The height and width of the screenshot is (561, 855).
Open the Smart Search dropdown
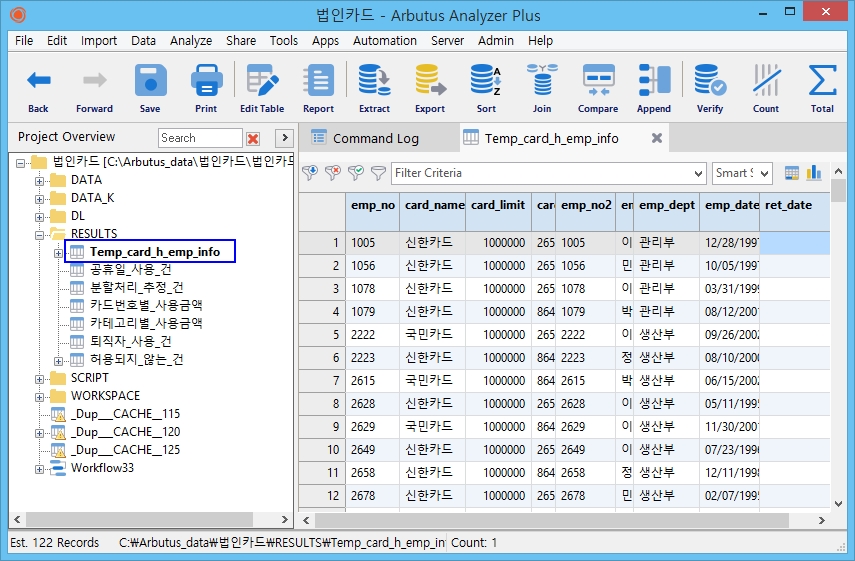(x=765, y=173)
